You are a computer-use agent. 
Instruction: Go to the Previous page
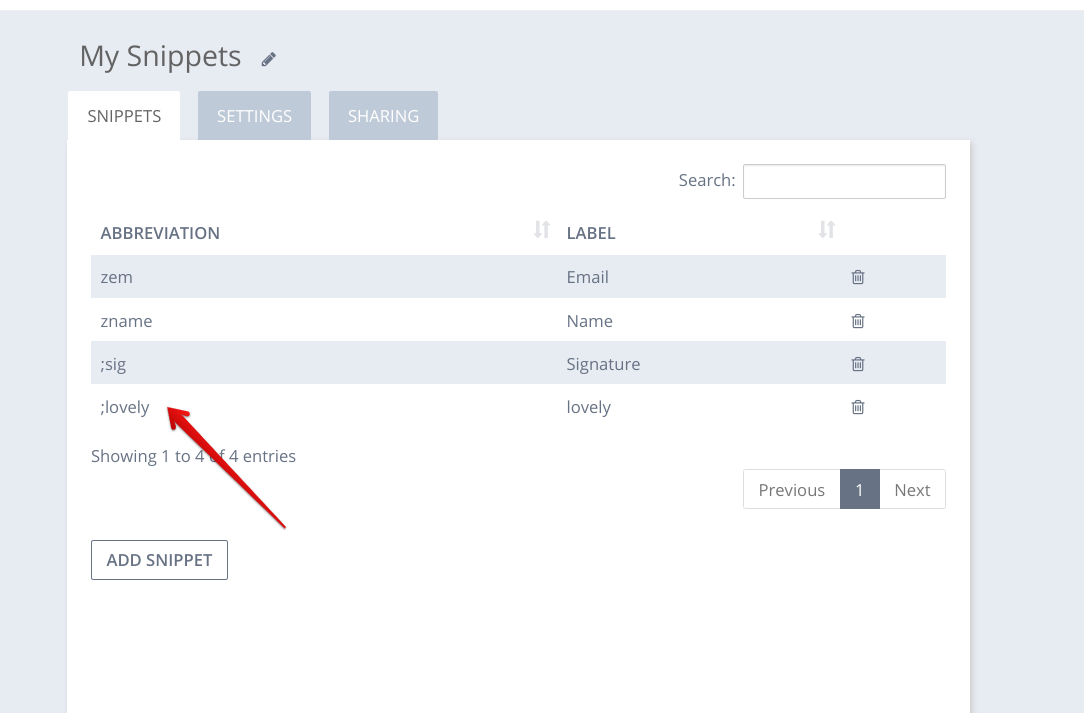[791, 490]
